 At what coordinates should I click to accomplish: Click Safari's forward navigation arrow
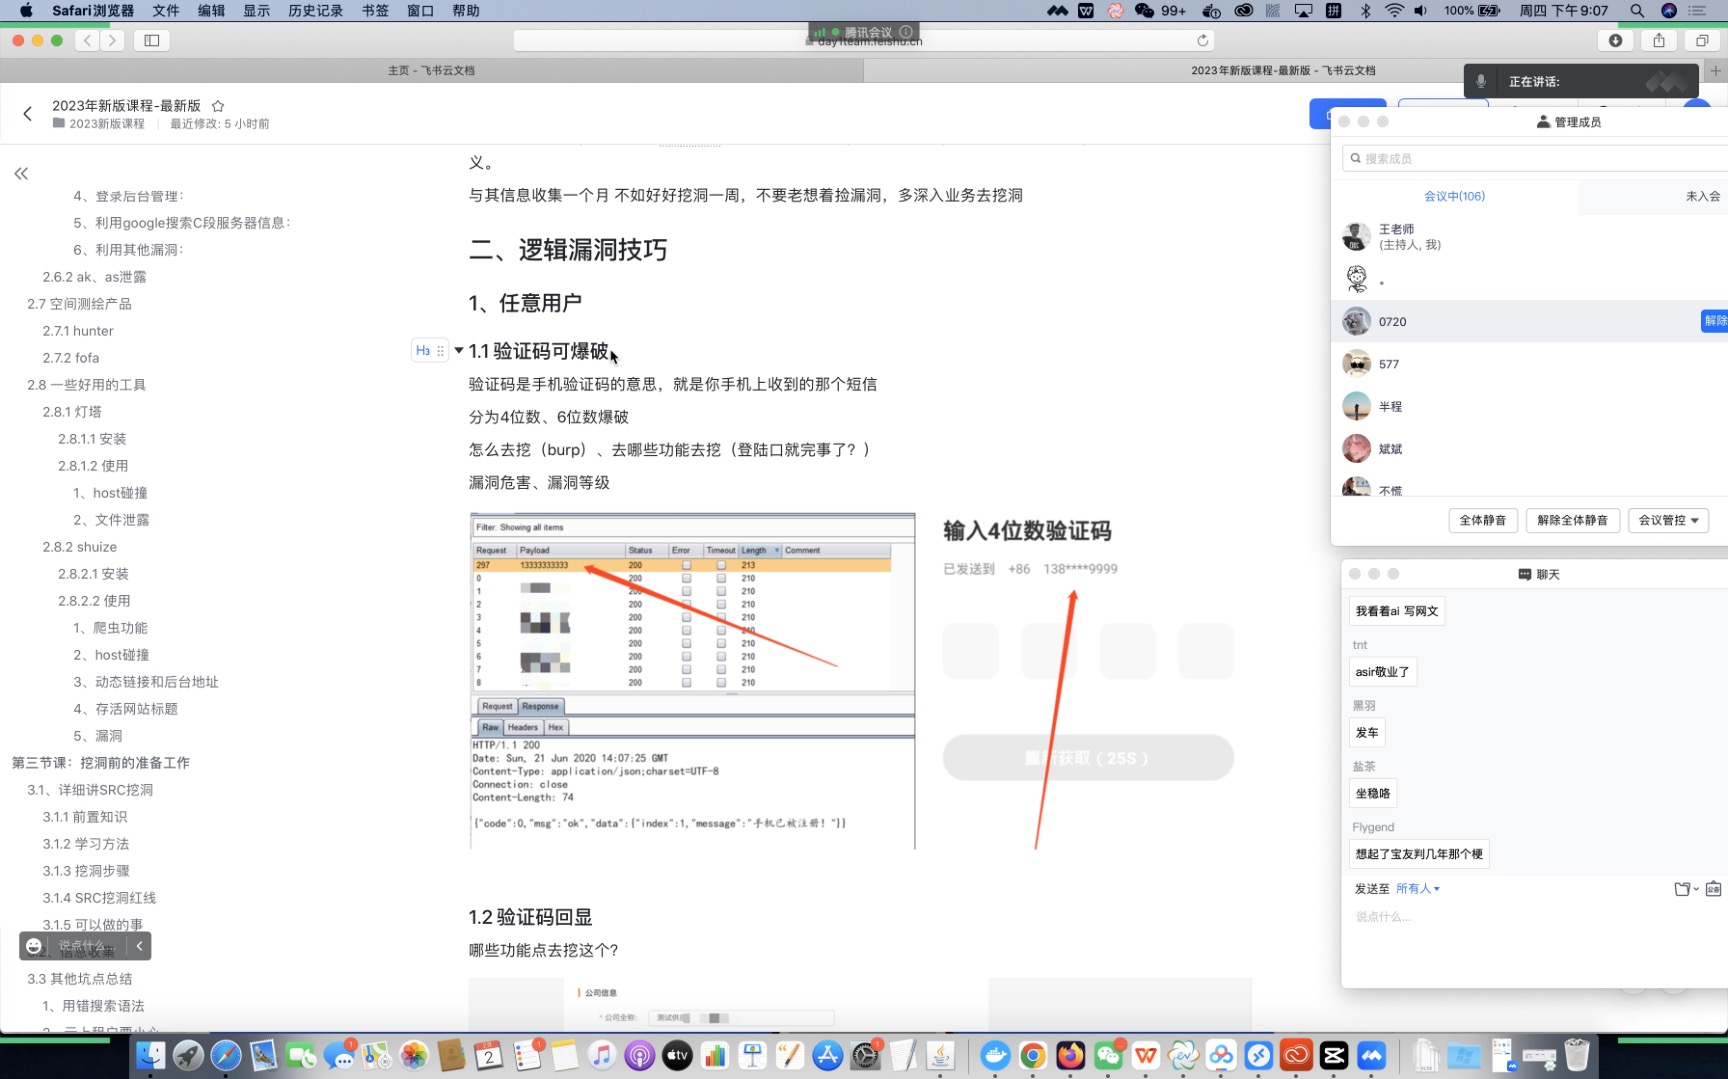pyautogui.click(x=112, y=40)
